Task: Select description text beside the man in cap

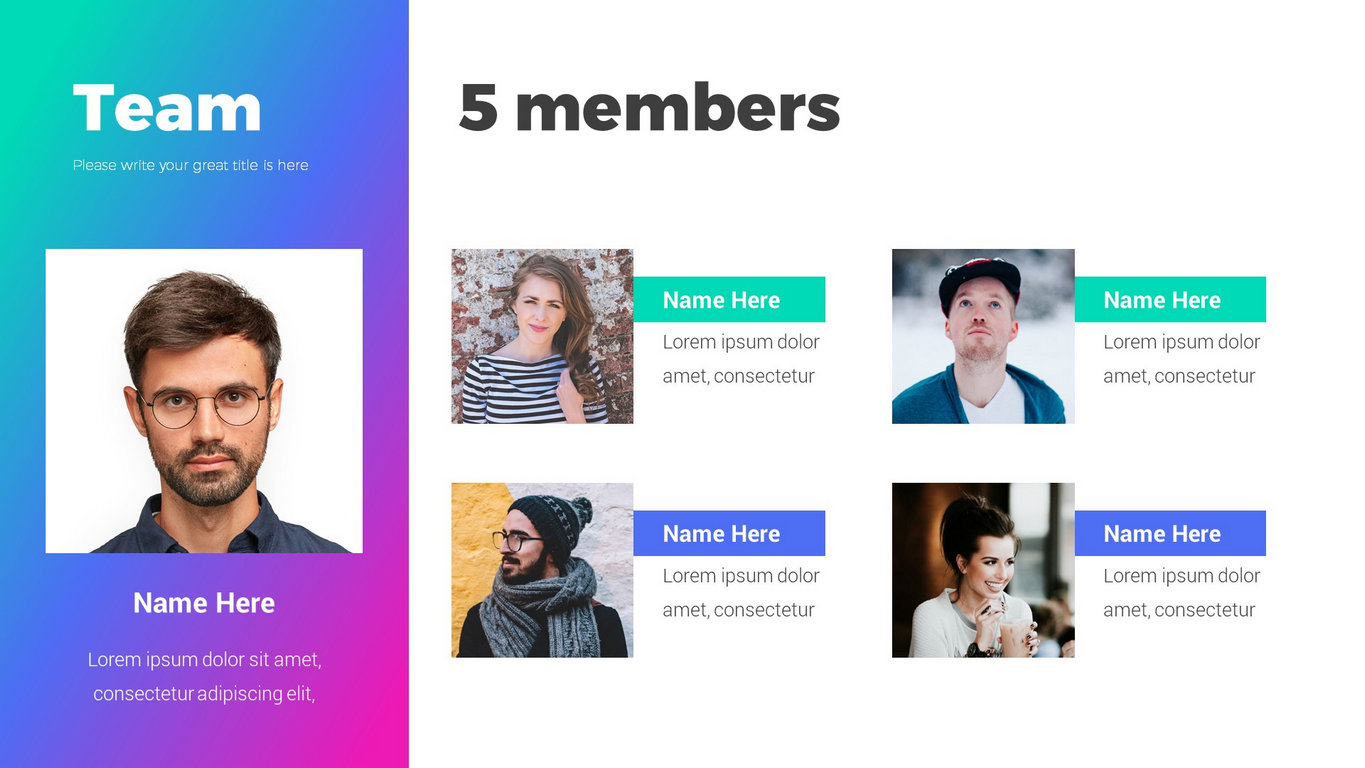Action: tap(1181, 359)
